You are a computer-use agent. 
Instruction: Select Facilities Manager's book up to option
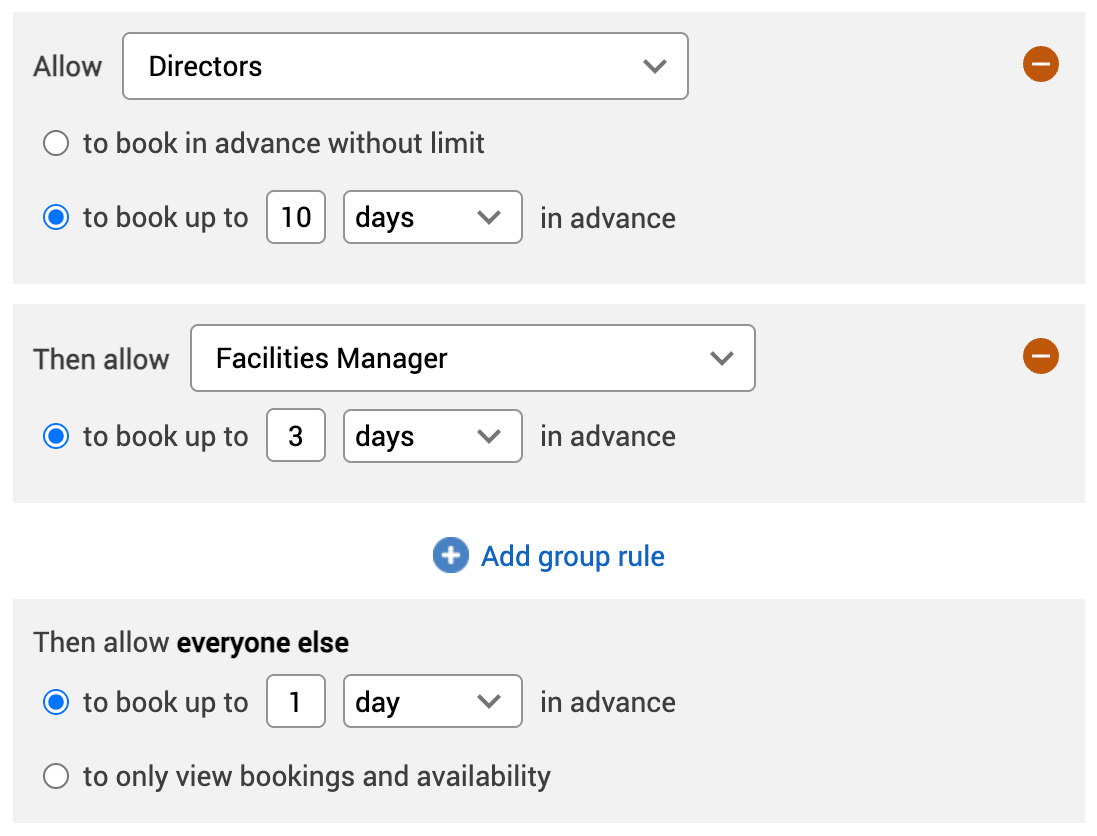click(56, 436)
